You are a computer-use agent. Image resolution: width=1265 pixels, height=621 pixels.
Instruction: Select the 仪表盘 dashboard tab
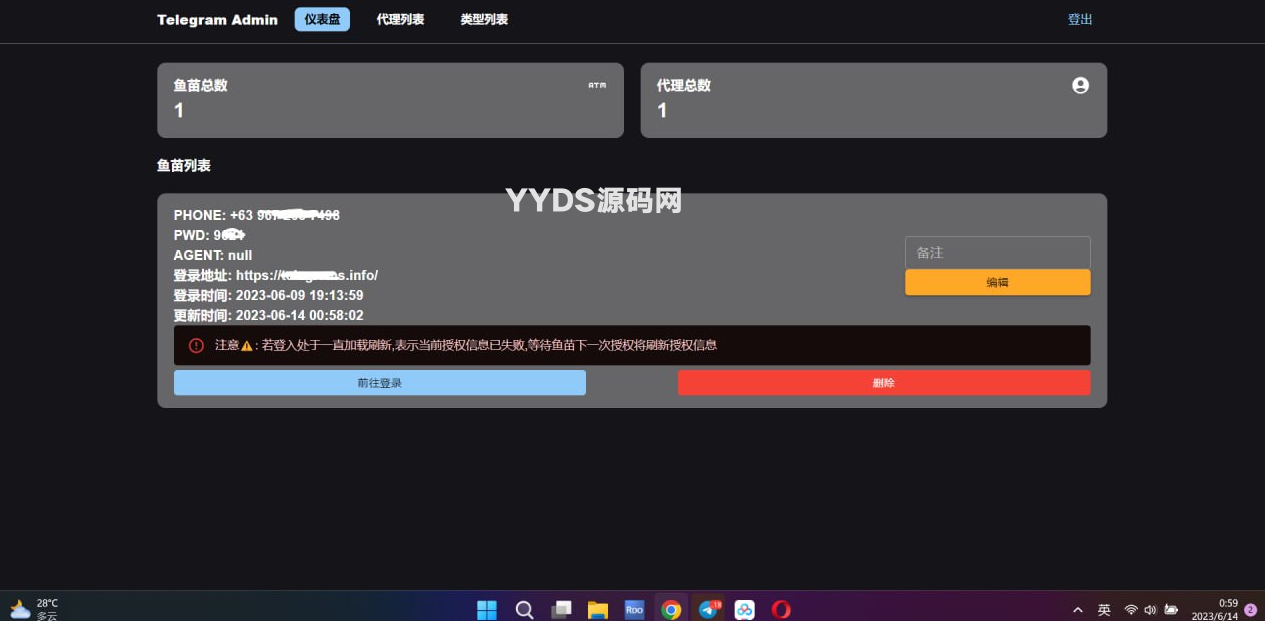(322, 20)
